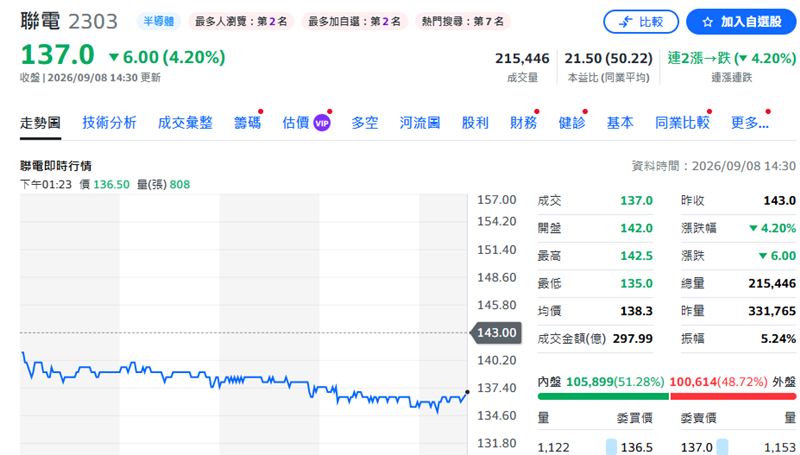Click the 143.00 previous-close price marker
Viewport: 800px width, 455px height.
[x=496, y=333]
